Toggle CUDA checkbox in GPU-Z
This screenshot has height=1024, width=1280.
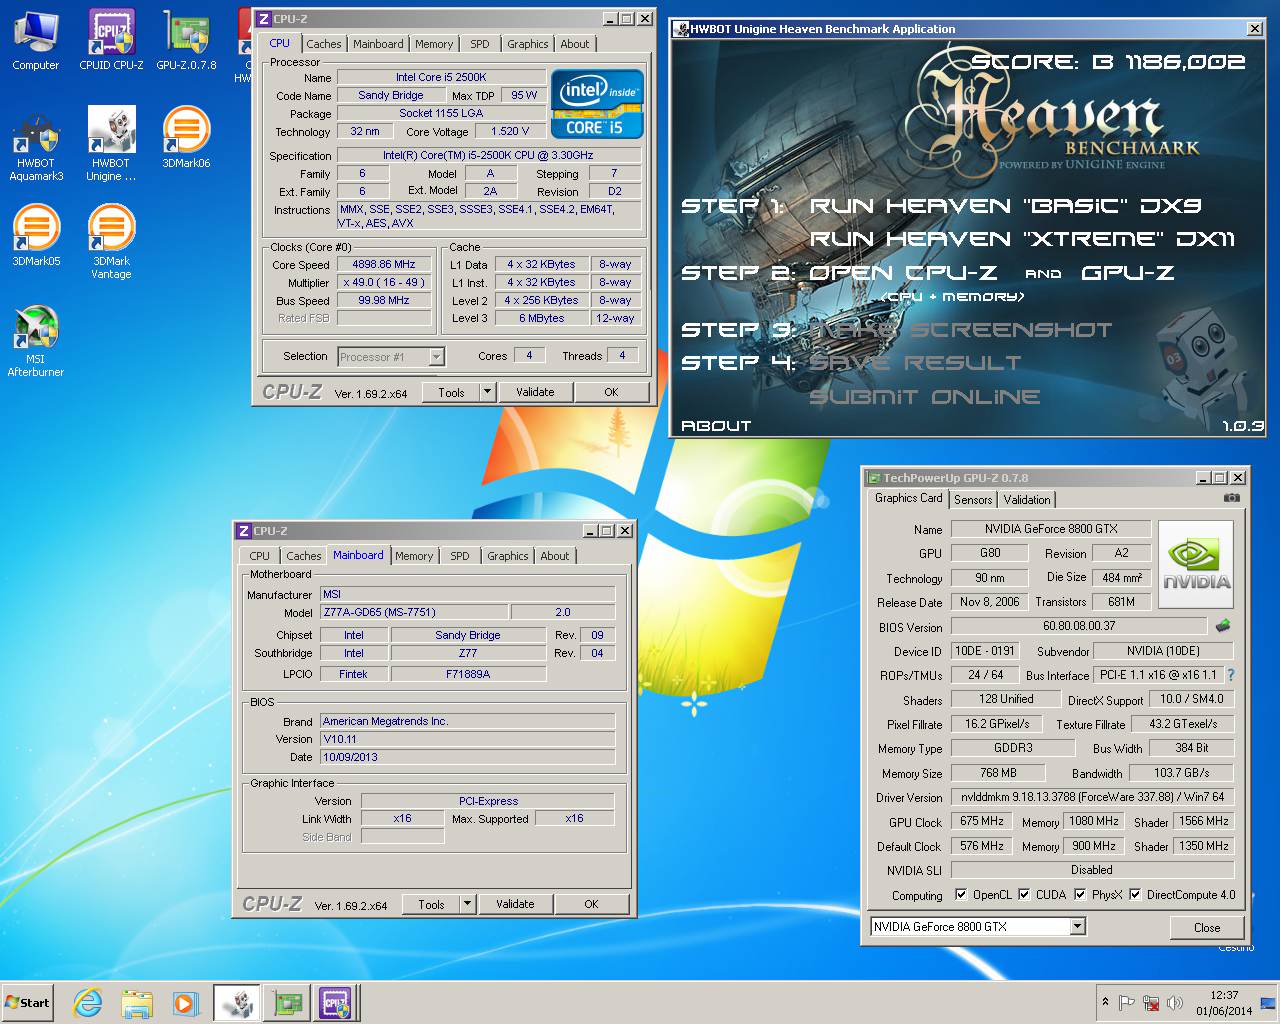pos(1024,895)
